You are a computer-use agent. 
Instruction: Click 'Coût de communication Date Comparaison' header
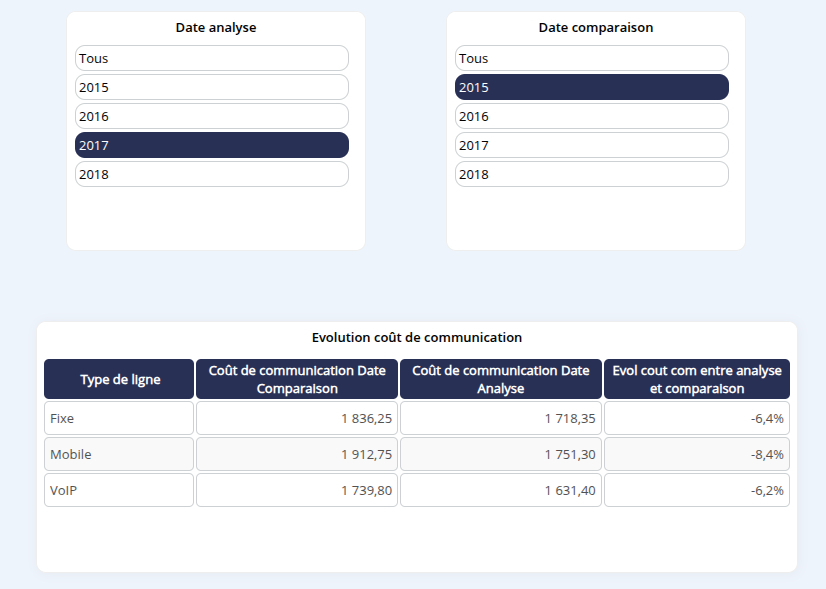coord(297,379)
